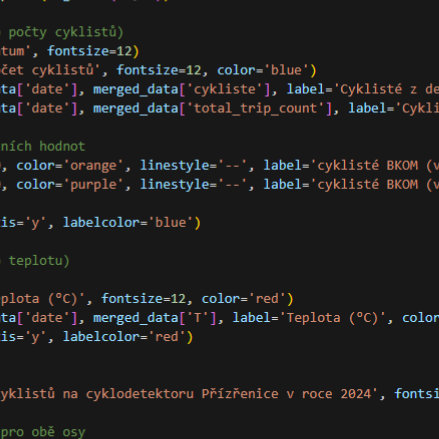The width and height of the screenshot is (439, 439).
Task: Click color='red' after fontsize=12
Action: click(244, 299)
